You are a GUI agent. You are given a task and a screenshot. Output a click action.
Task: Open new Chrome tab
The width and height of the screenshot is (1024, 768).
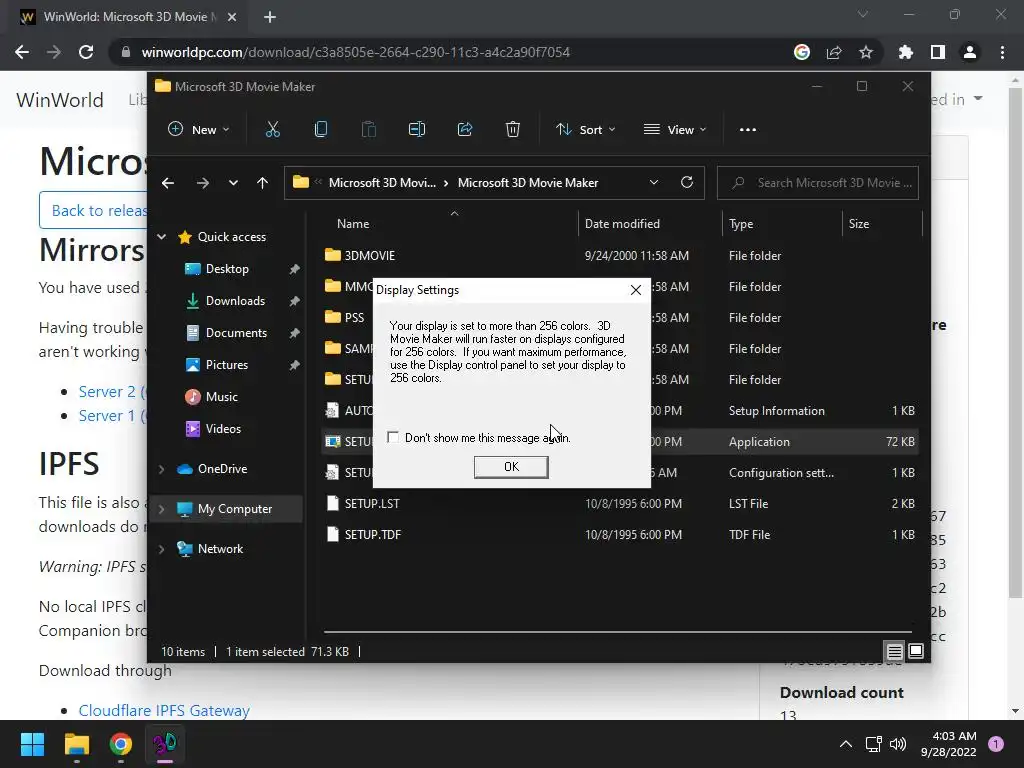coord(270,17)
